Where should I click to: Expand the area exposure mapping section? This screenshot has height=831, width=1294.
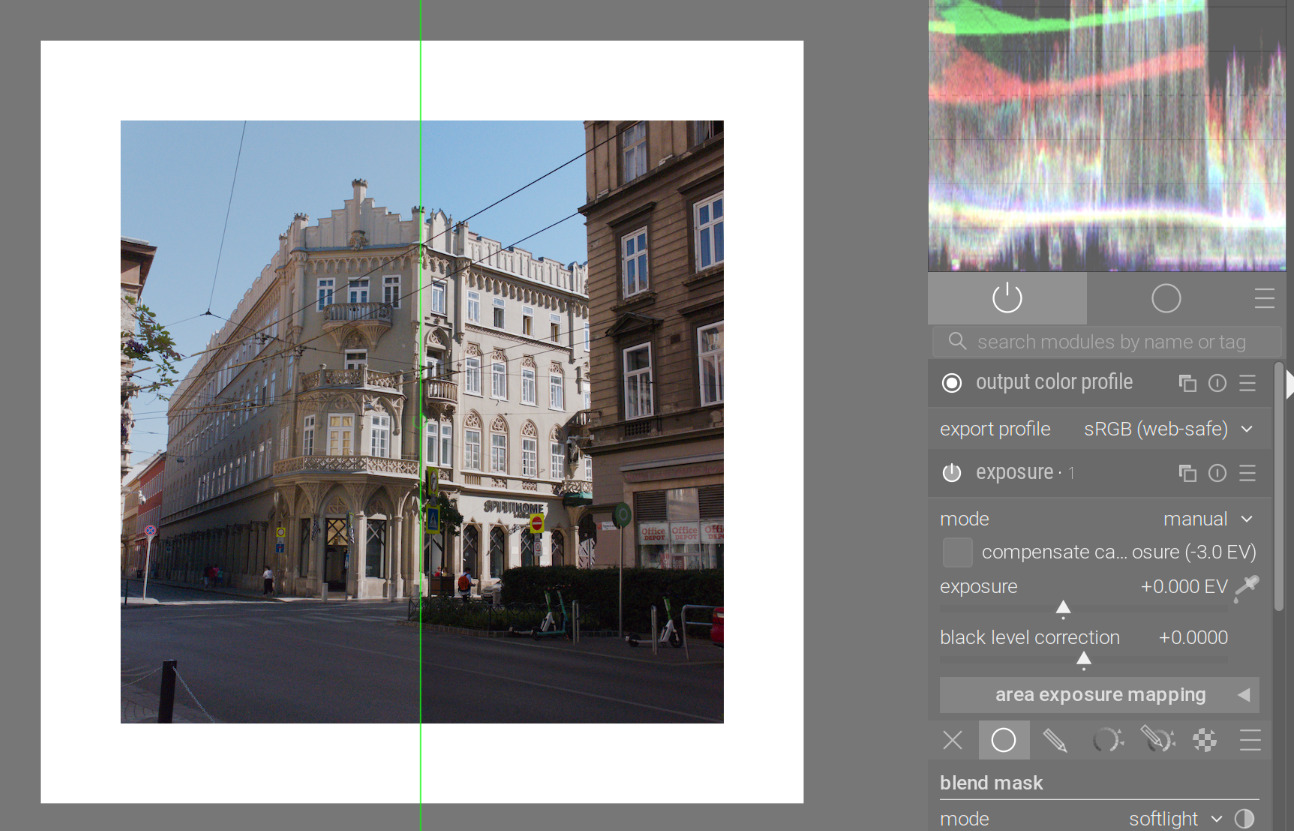pyautogui.click(x=1099, y=695)
